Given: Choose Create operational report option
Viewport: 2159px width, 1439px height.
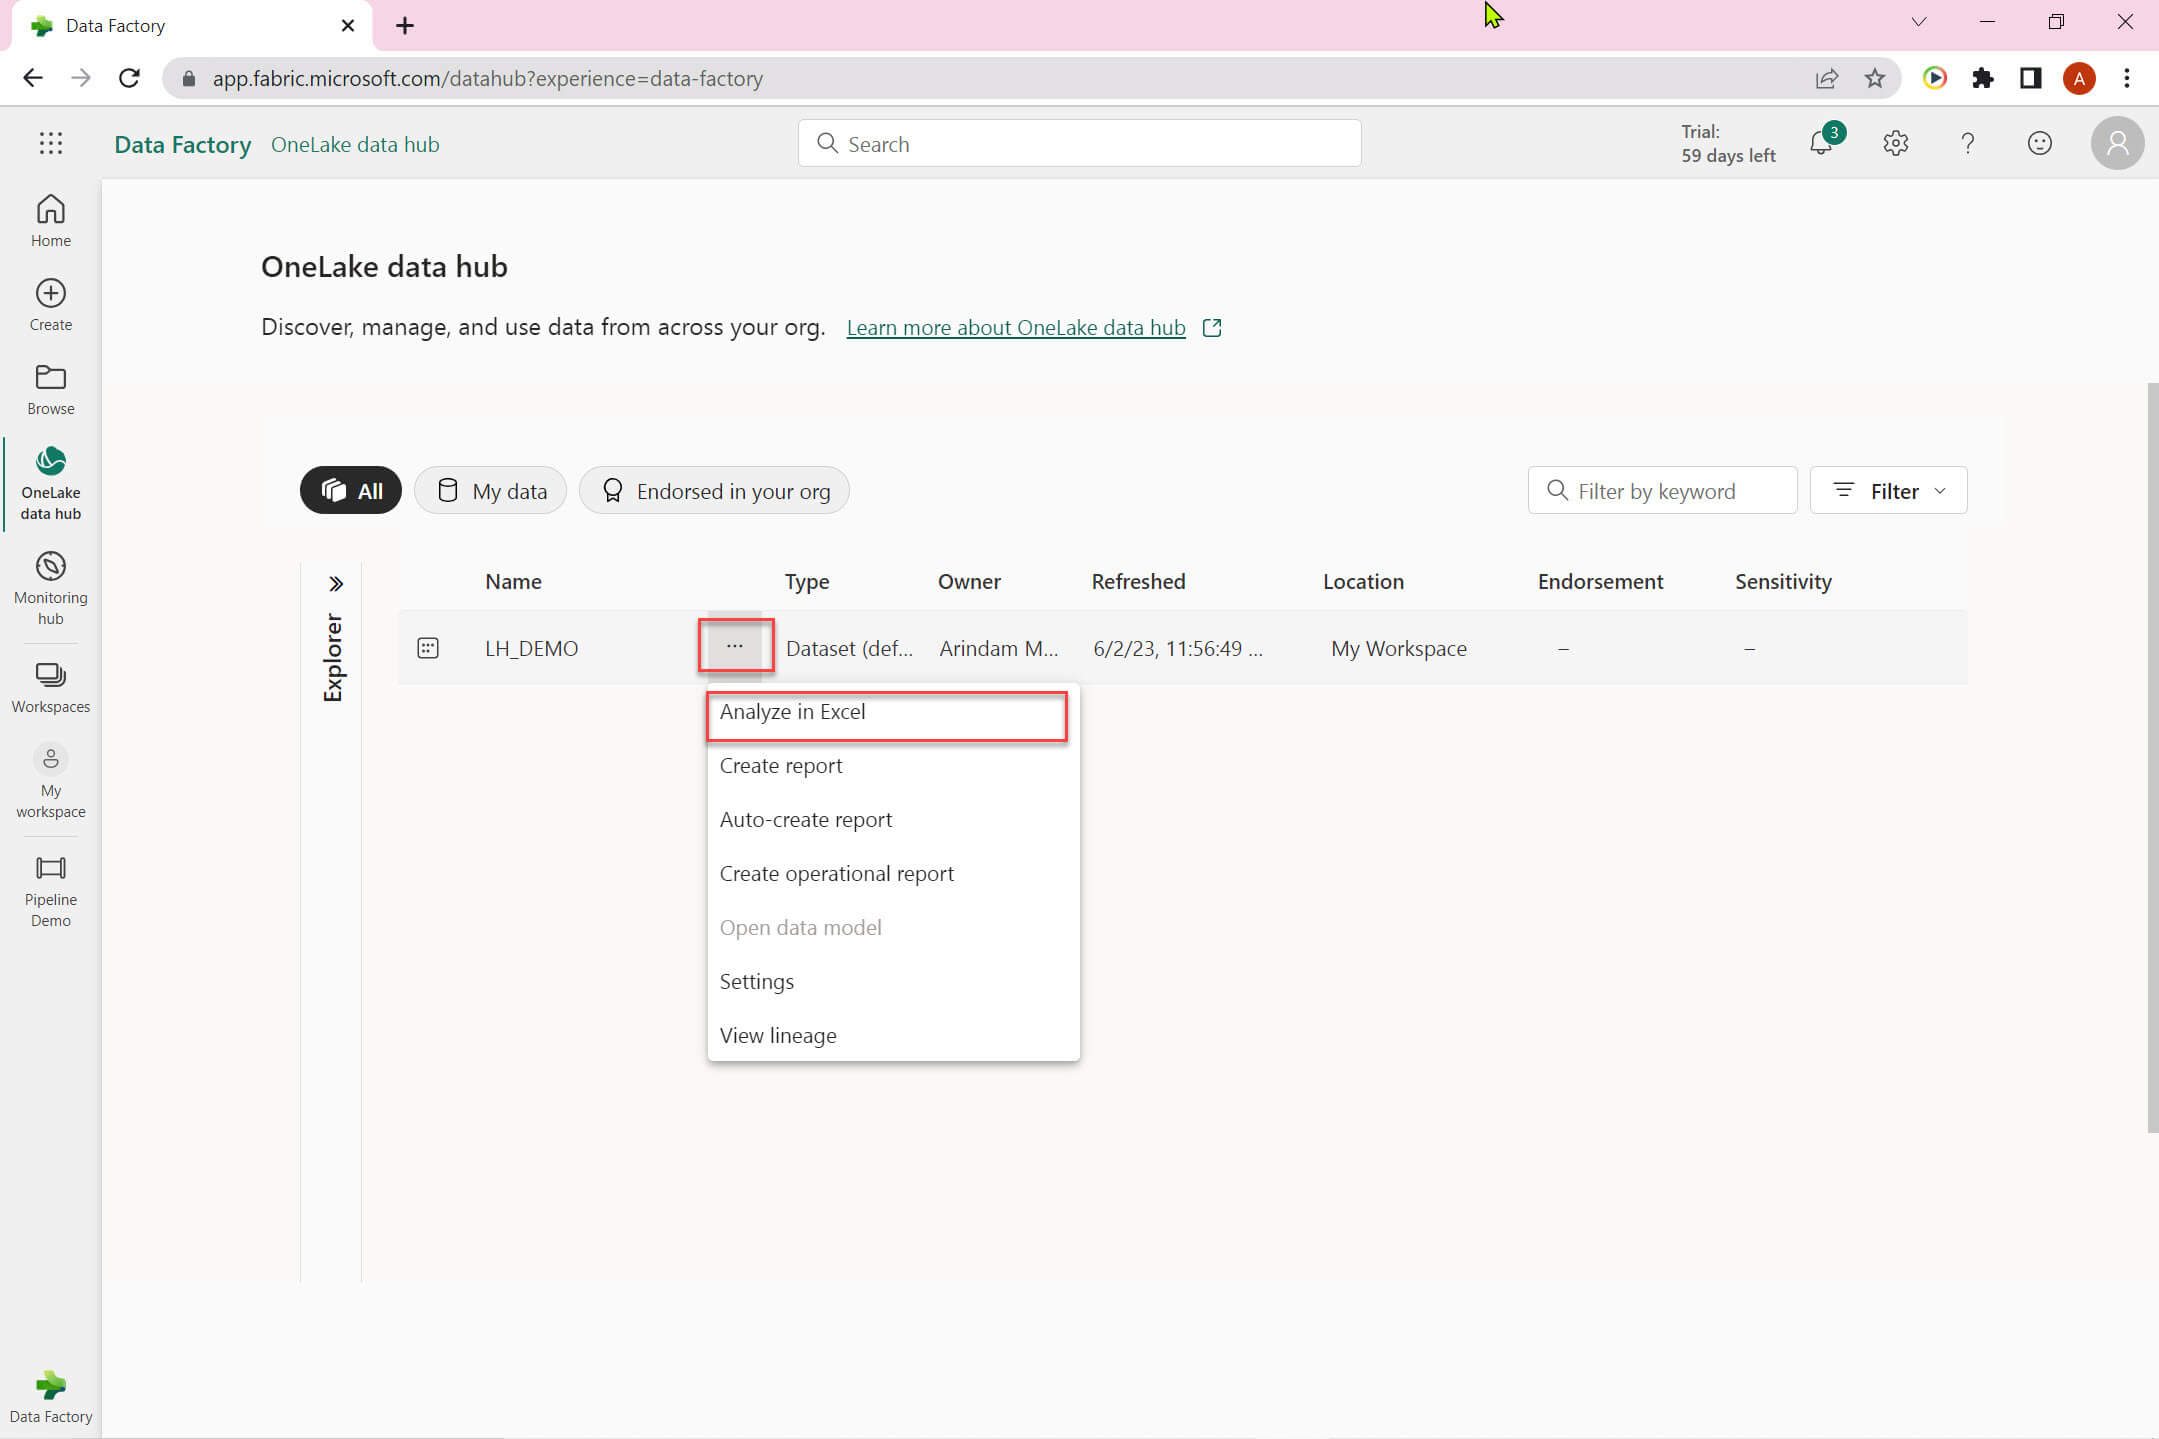Looking at the screenshot, I should 836,873.
